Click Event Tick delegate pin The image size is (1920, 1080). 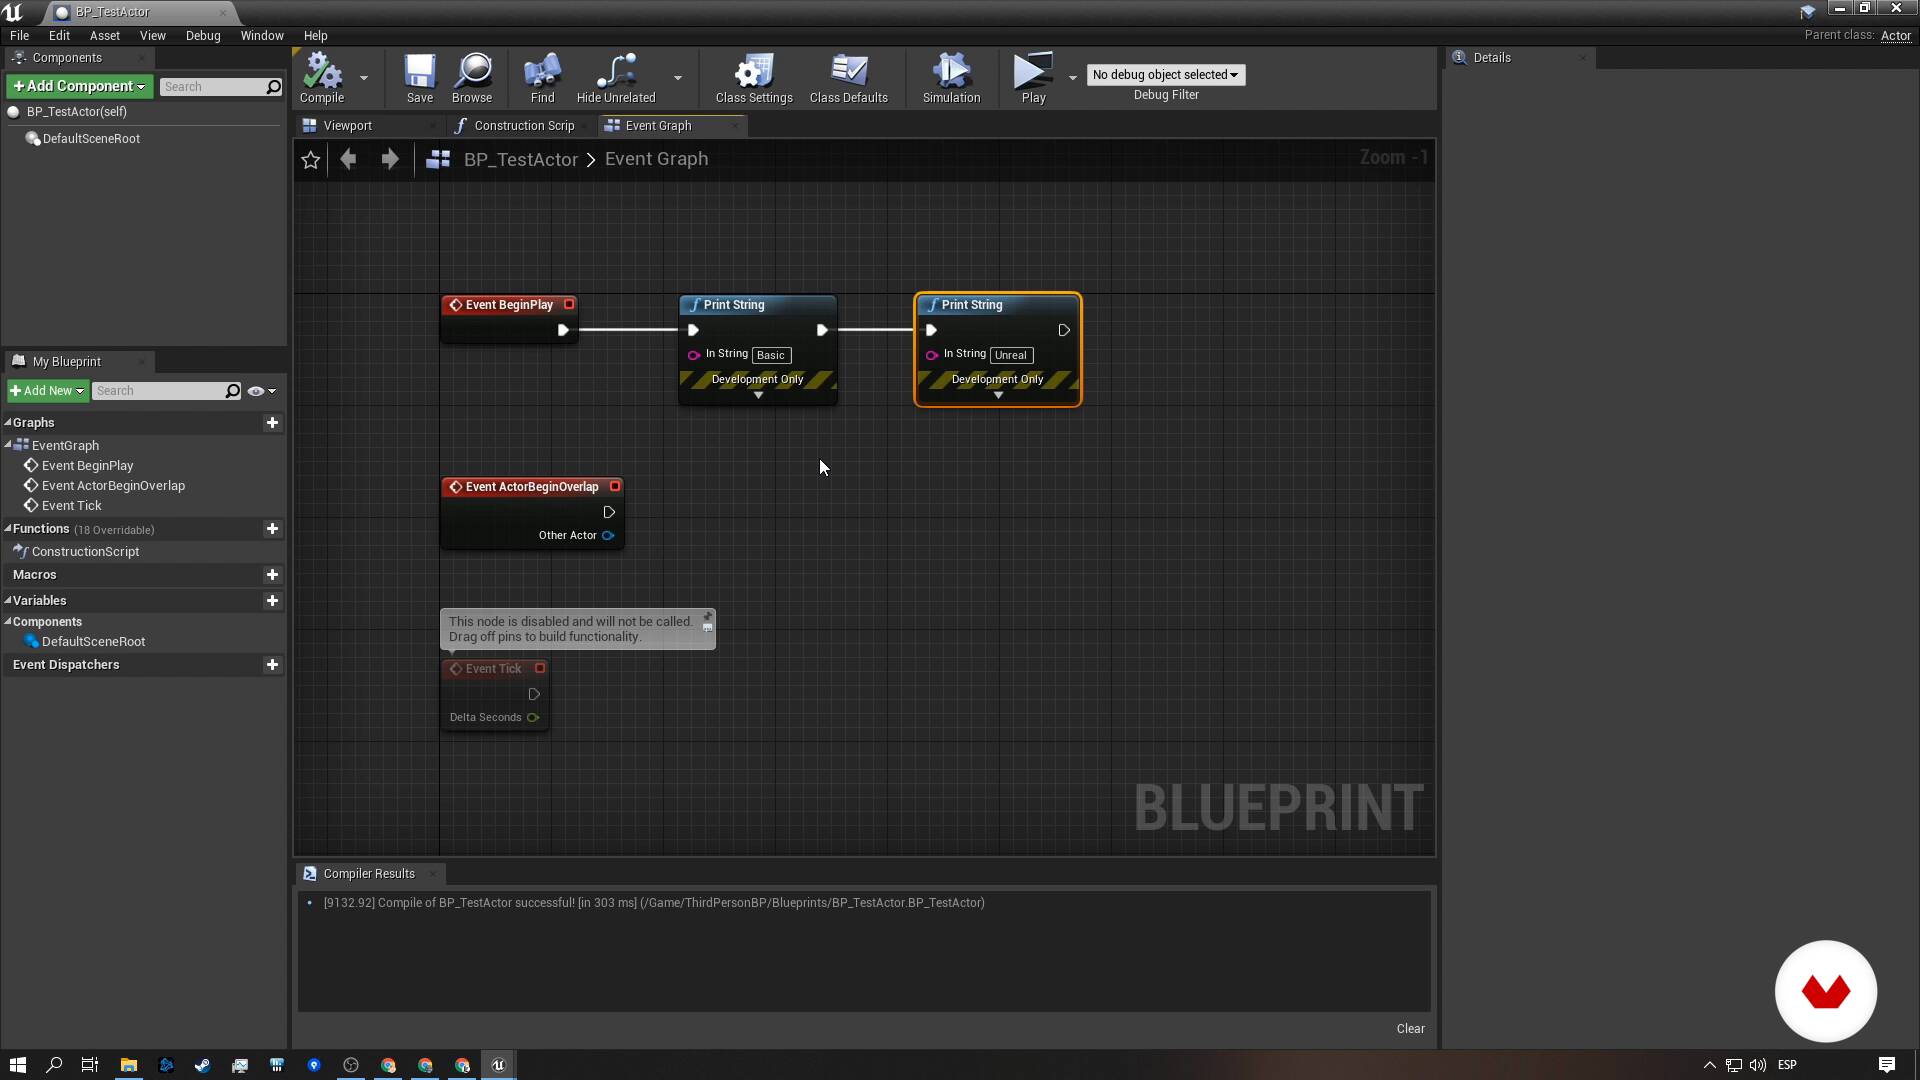(x=540, y=669)
